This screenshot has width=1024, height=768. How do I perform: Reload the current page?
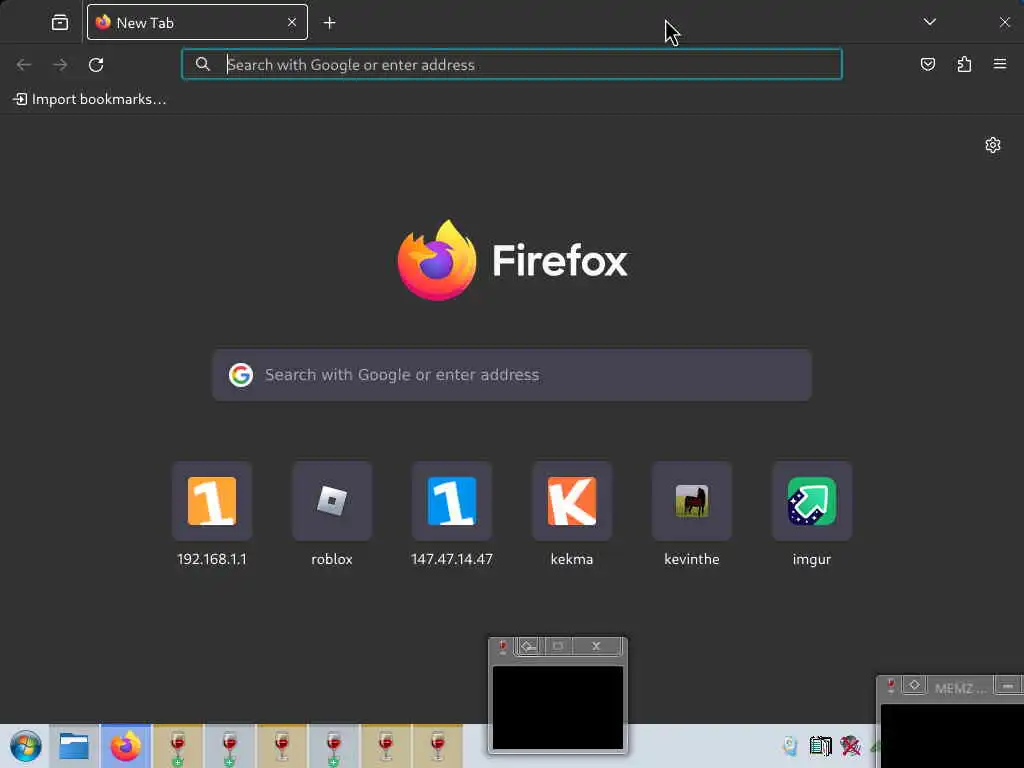click(x=96, y=65)
